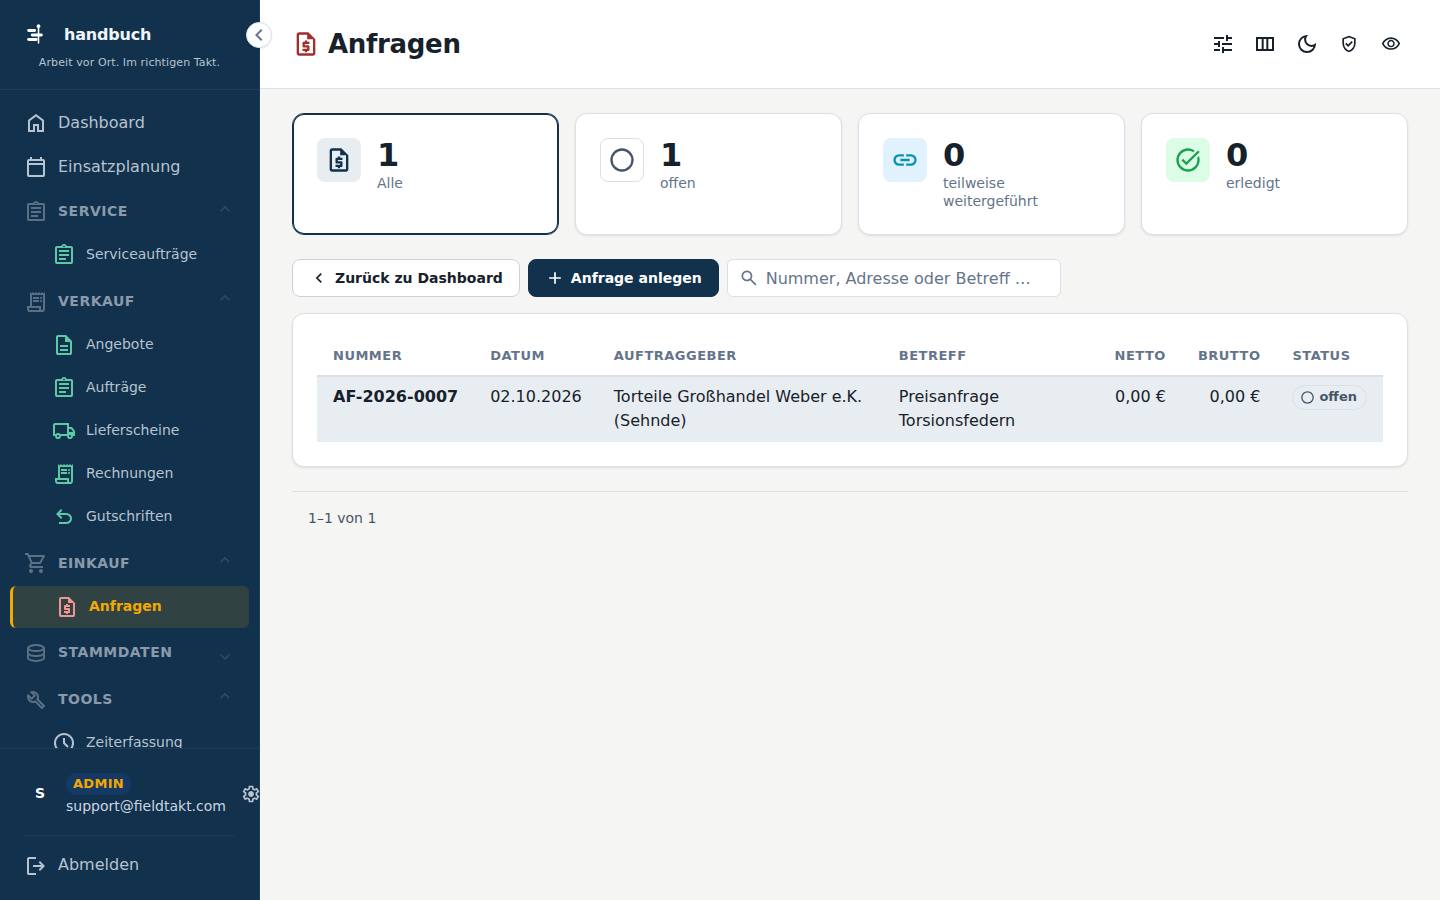Open Gutschriften in the sidebar
Screen dimensions: 1440x900
click(x=130, y=516)
